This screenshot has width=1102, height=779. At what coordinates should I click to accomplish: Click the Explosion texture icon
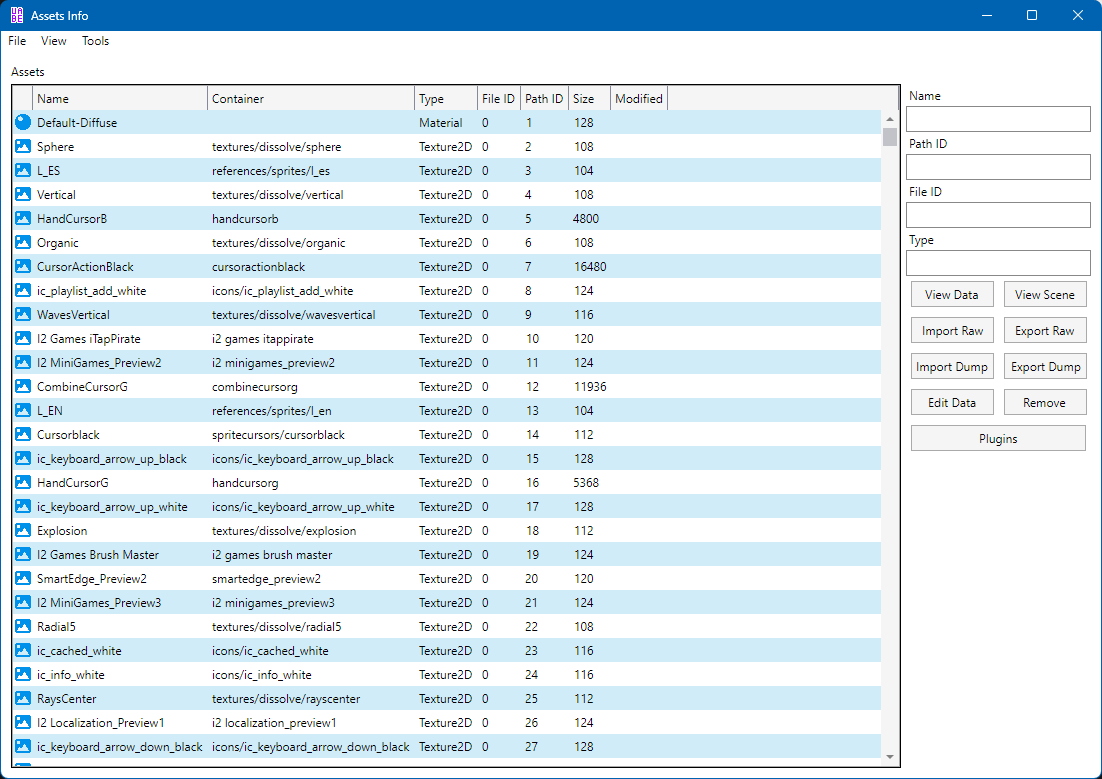tap(23, 530)
